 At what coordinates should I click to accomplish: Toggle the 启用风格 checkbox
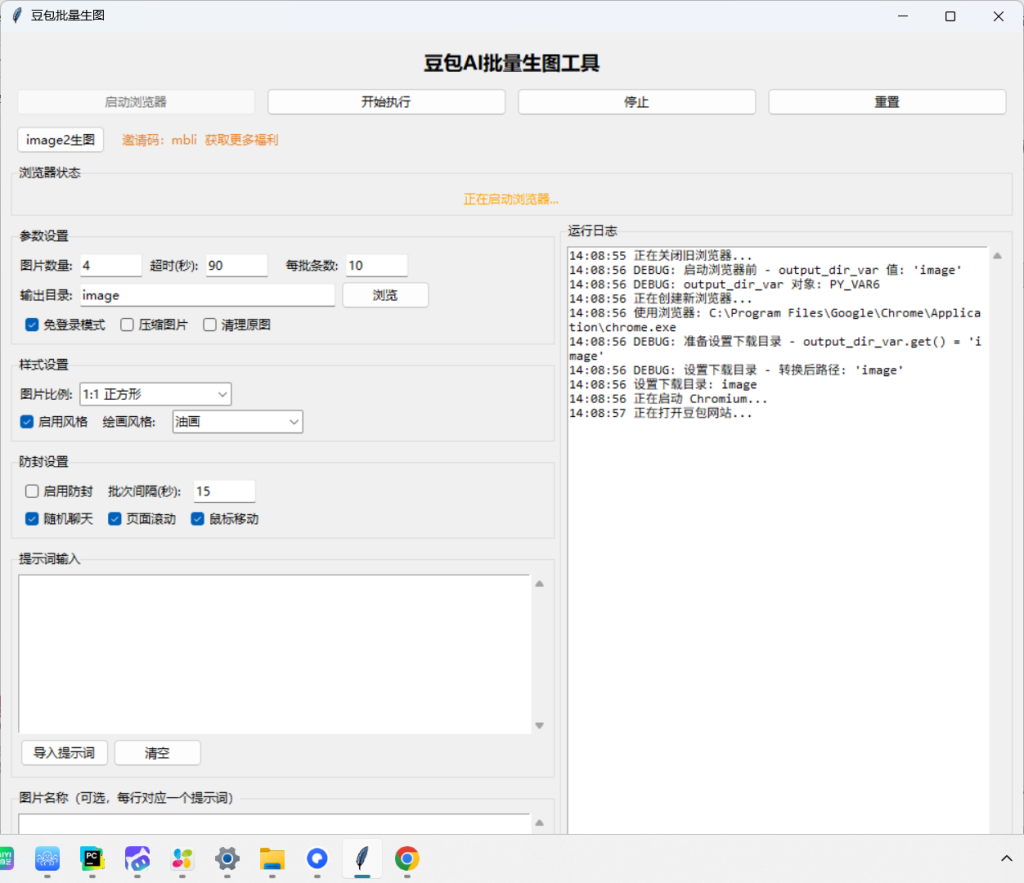point(27,421)
